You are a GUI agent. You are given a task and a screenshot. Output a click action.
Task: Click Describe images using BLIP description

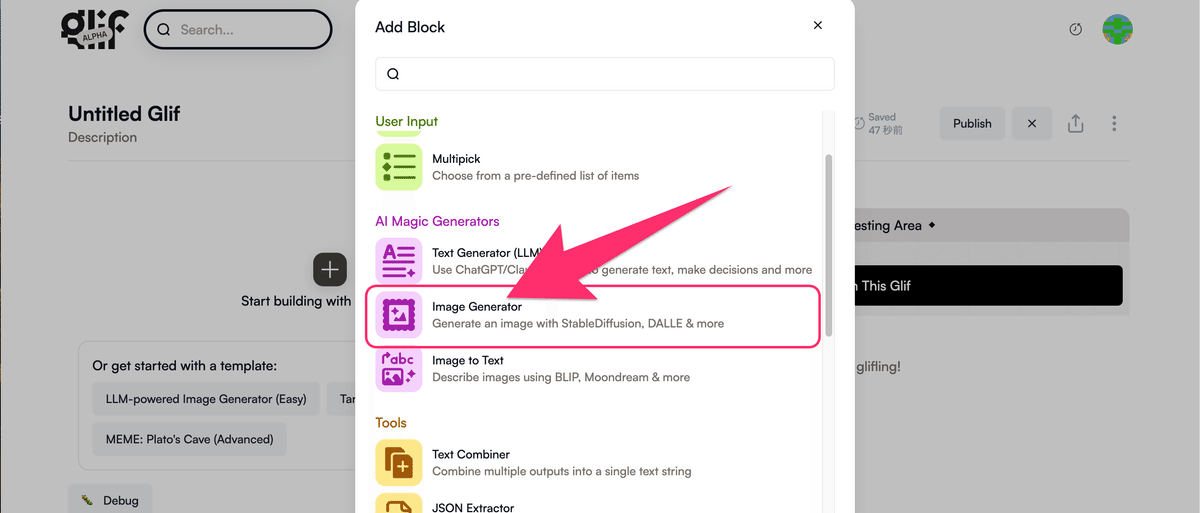(x=561, y=377)
